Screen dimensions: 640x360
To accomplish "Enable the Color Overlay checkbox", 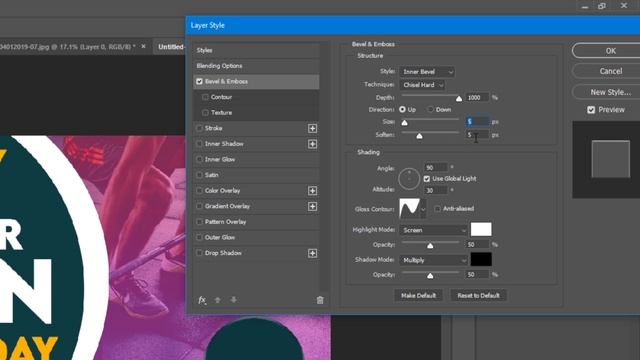I will pos(199,191).
